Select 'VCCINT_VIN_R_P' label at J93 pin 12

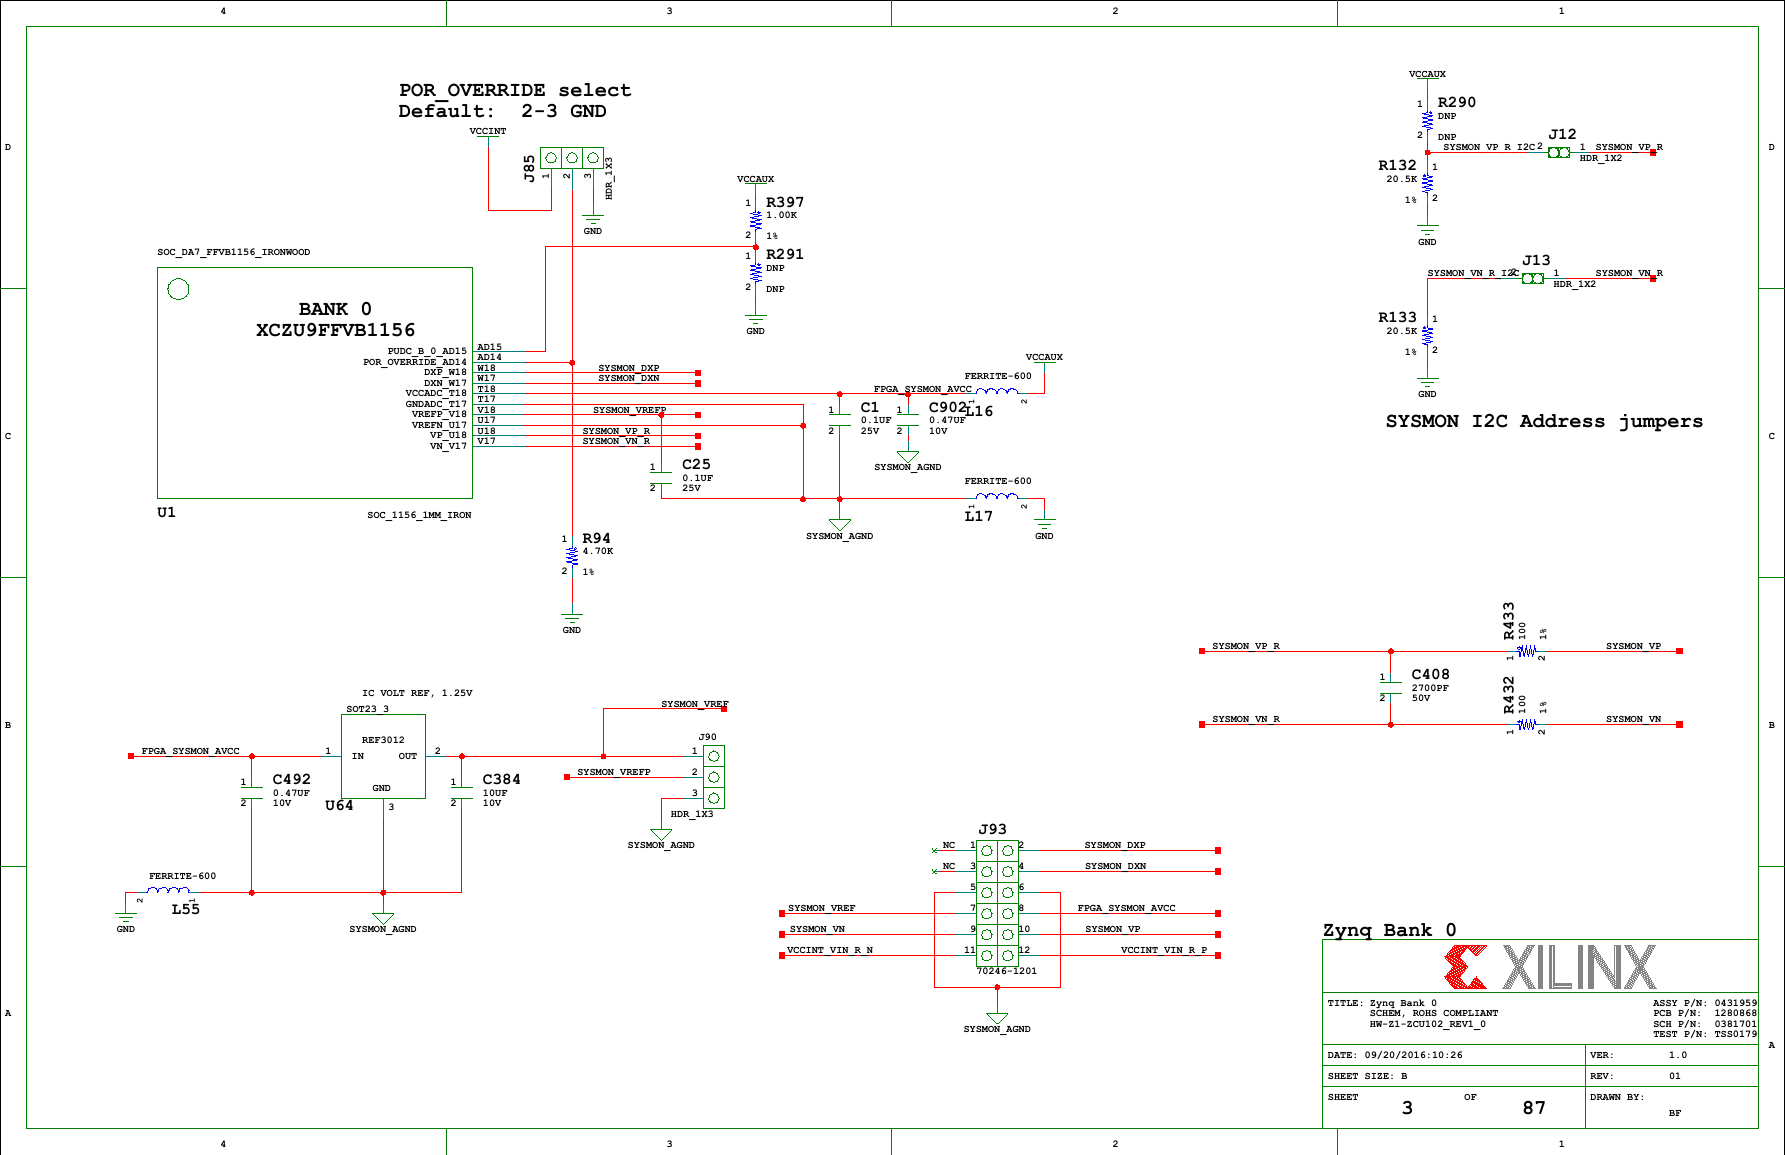tap(1164, 950)
